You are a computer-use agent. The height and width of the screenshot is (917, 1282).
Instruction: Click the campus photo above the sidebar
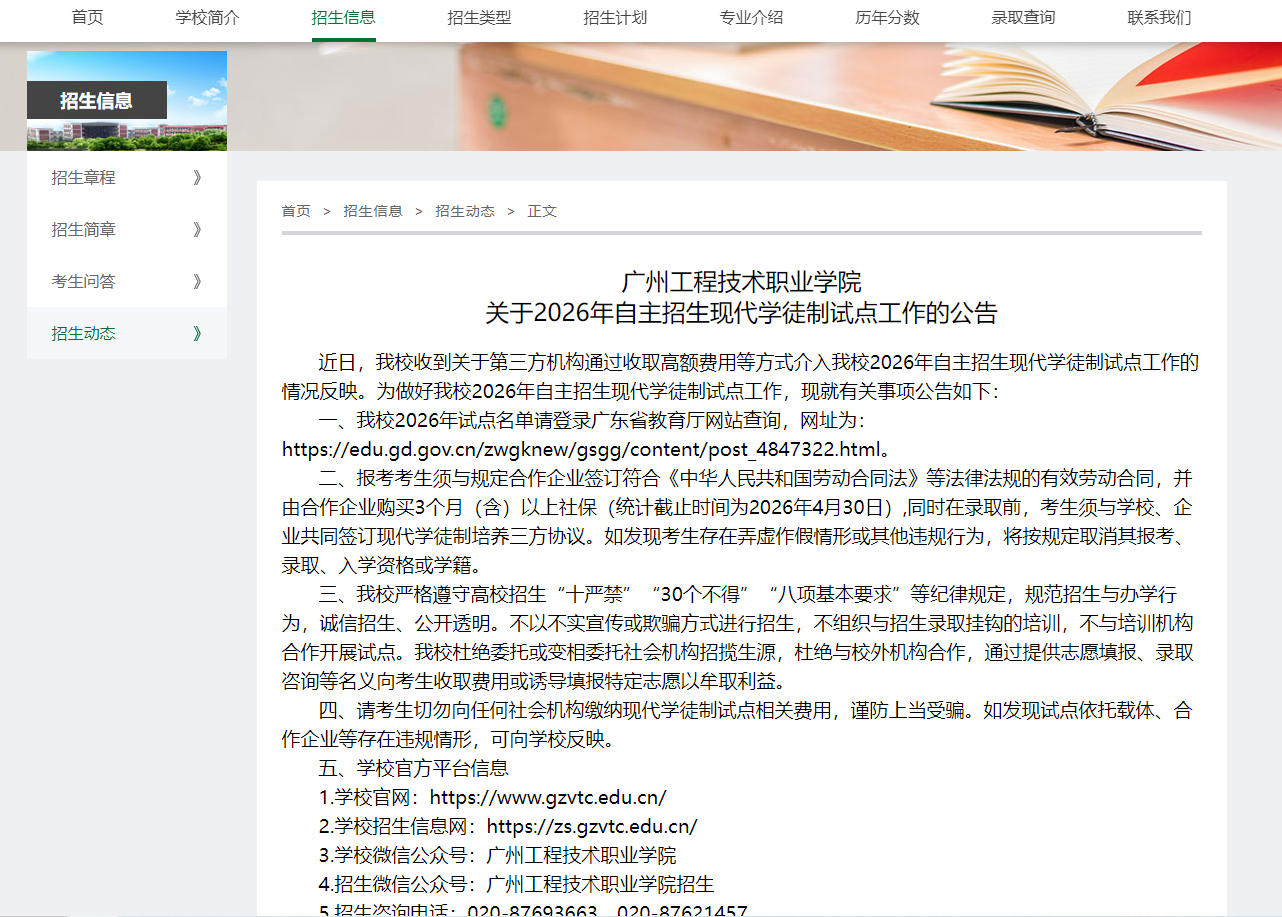click(127, 101)
